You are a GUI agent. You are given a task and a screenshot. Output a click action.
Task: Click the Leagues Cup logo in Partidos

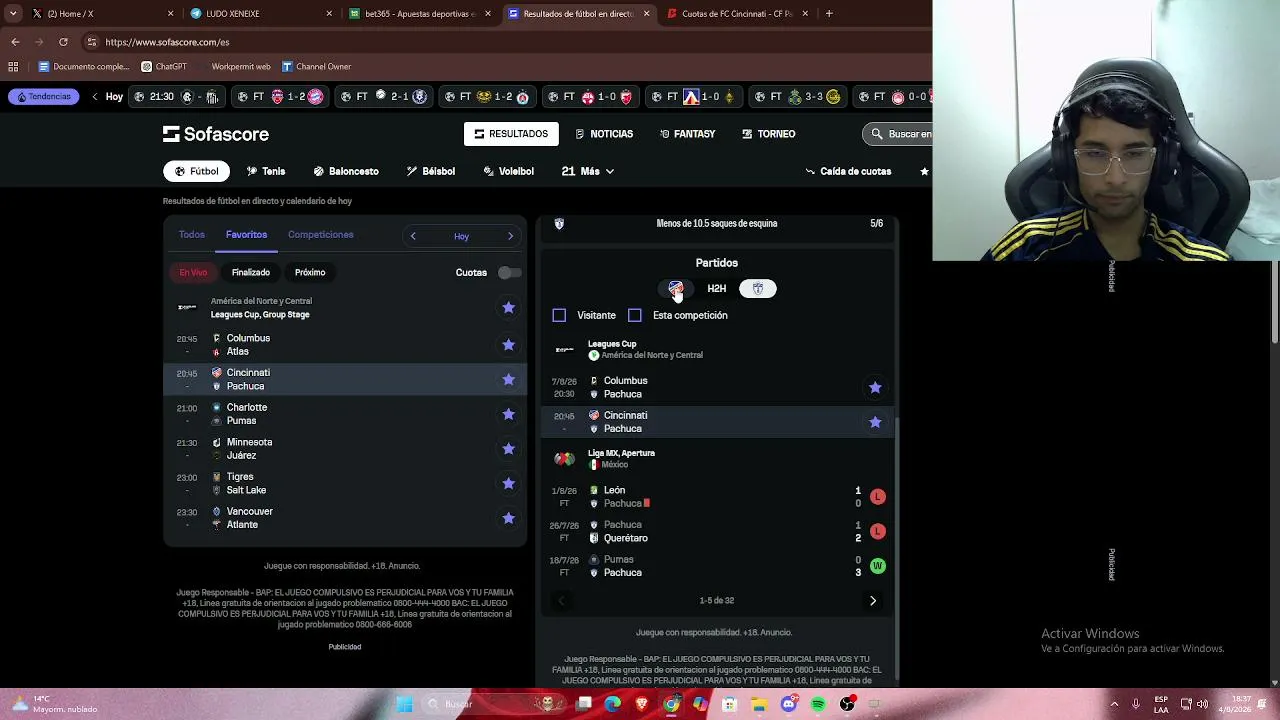pos(565,349)
